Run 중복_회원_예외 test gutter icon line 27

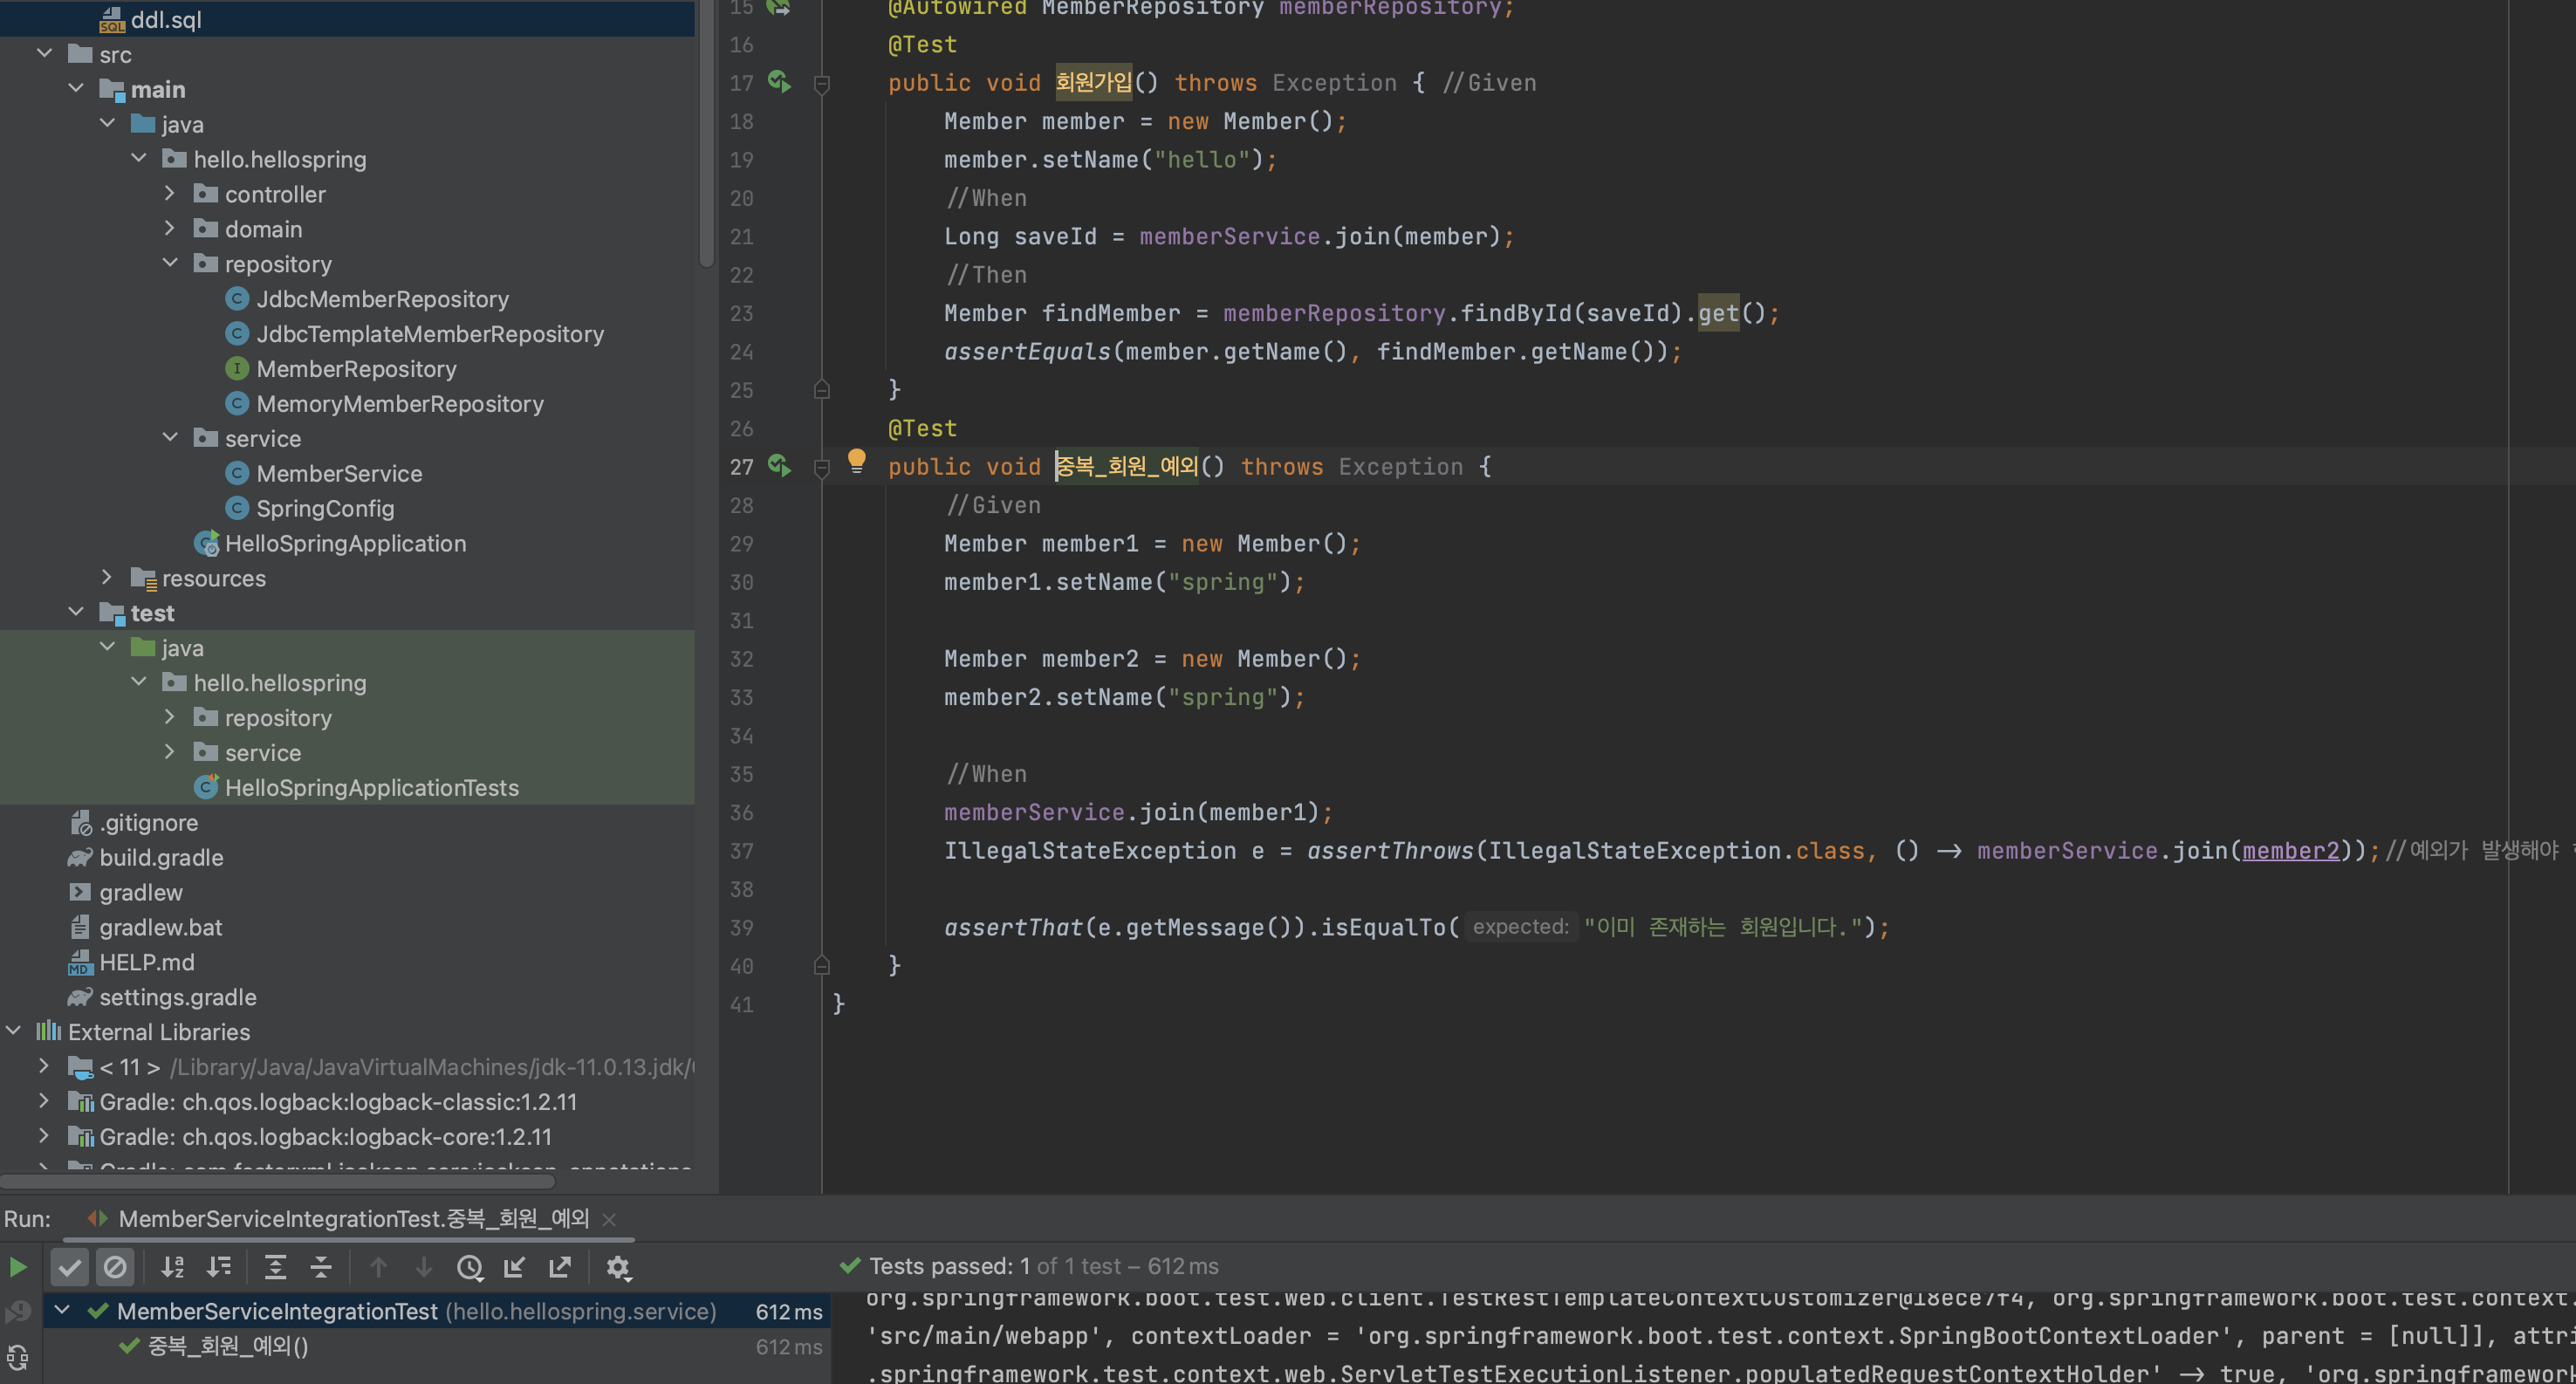[779, 466]
